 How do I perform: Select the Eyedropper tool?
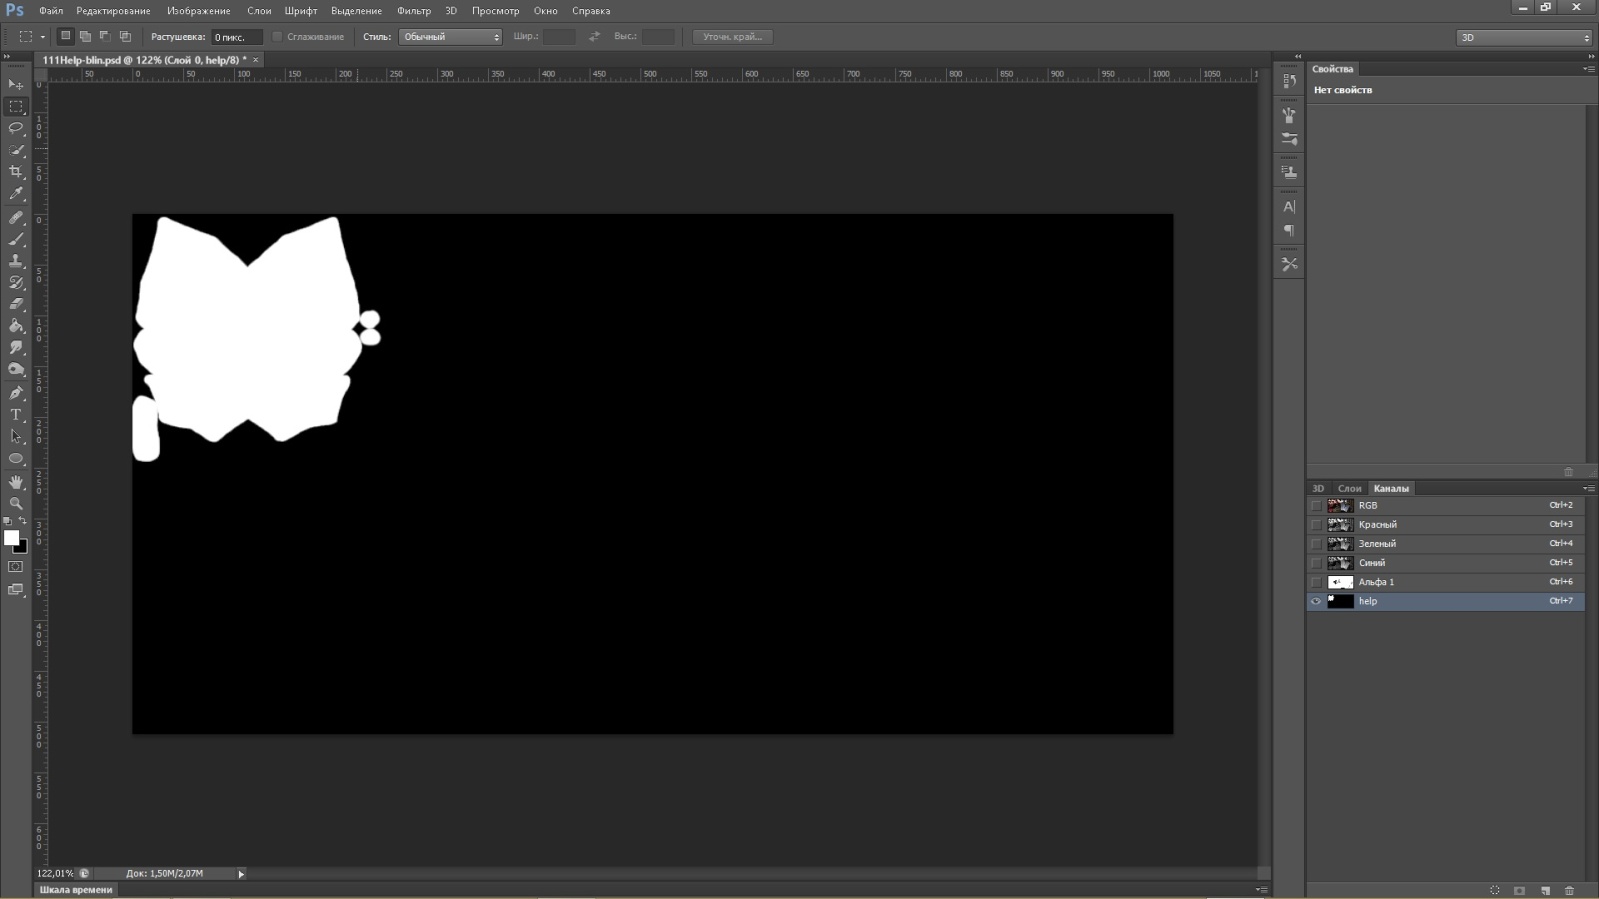click(16, 194)
